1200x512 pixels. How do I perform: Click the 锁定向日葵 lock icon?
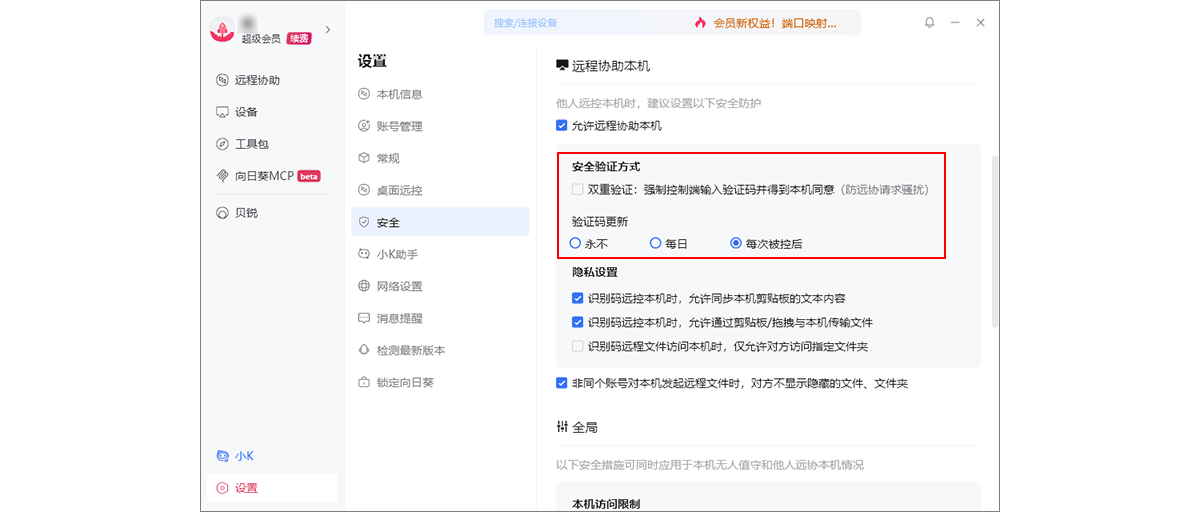point(364,382)
